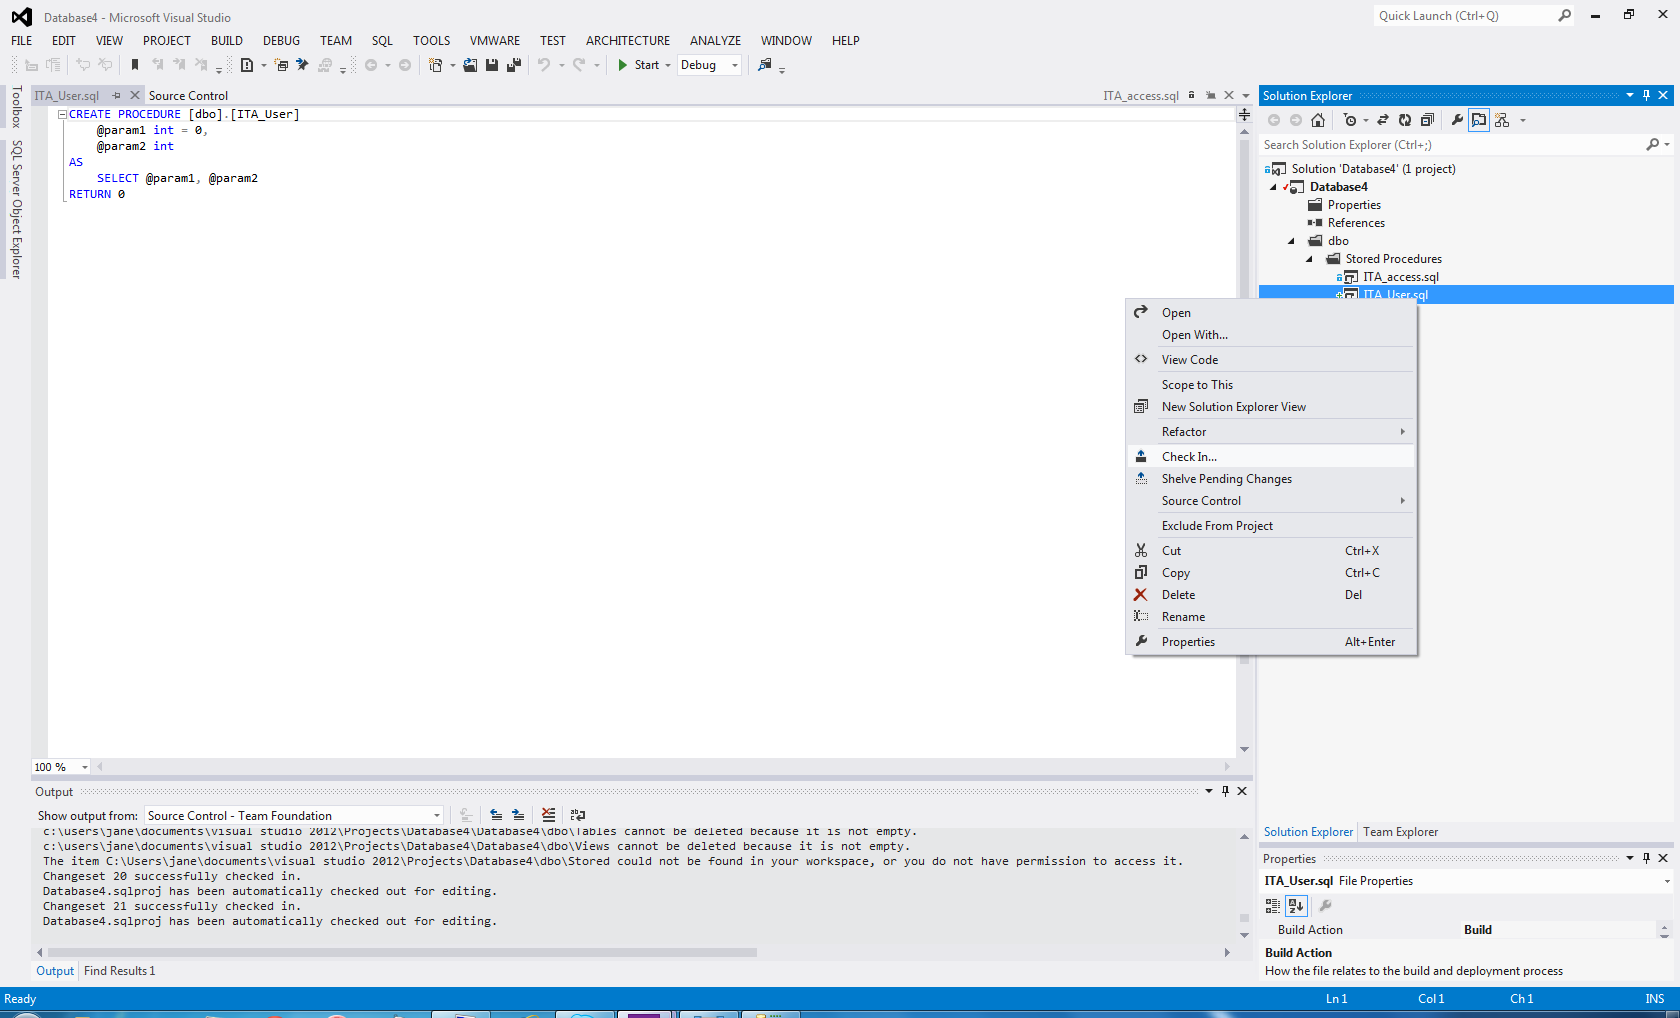This screenshot has height=1018, width=1680.
Task: Open the ARCHITECTURE menu
Action: (627, 41)
